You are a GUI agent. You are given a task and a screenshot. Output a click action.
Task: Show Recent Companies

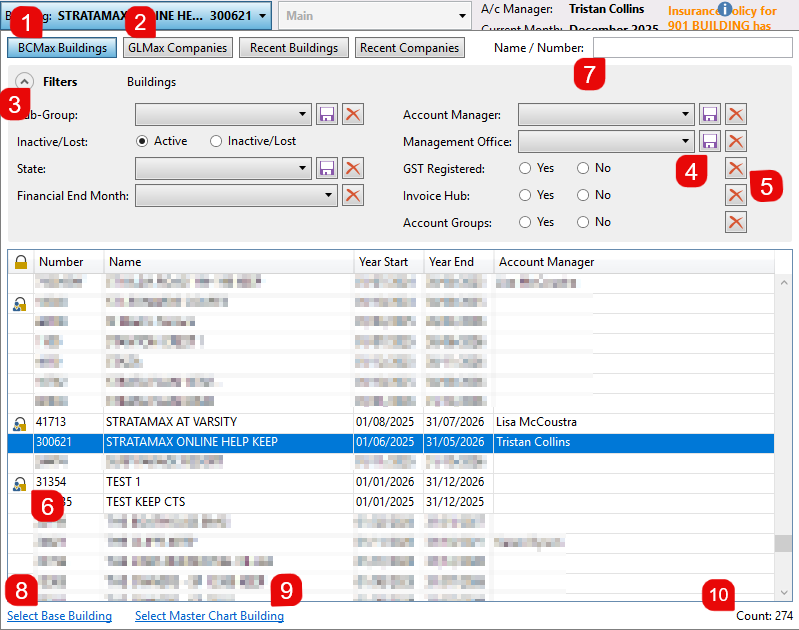tap(410, 48)
